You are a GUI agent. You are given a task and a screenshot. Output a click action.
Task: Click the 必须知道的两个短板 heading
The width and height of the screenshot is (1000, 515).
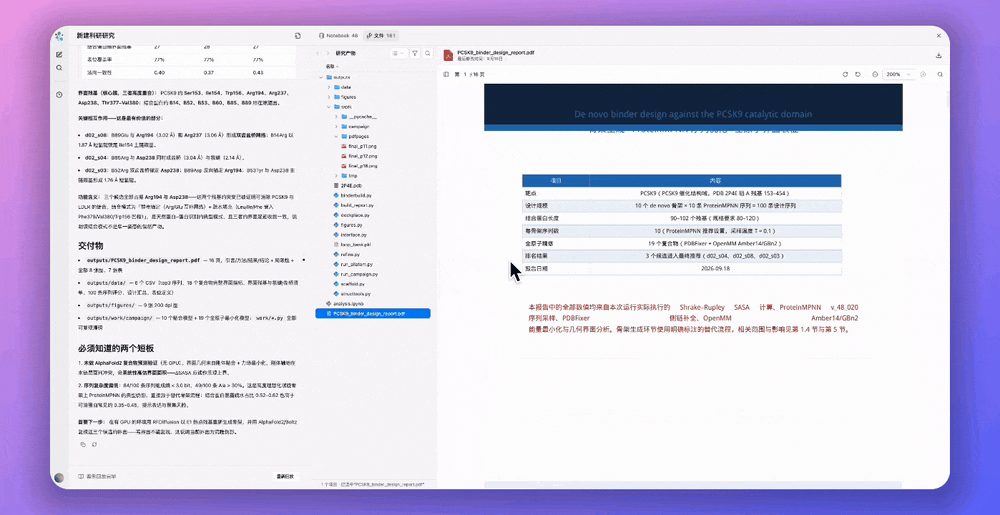pyautogui.click(x=116, y=349)
